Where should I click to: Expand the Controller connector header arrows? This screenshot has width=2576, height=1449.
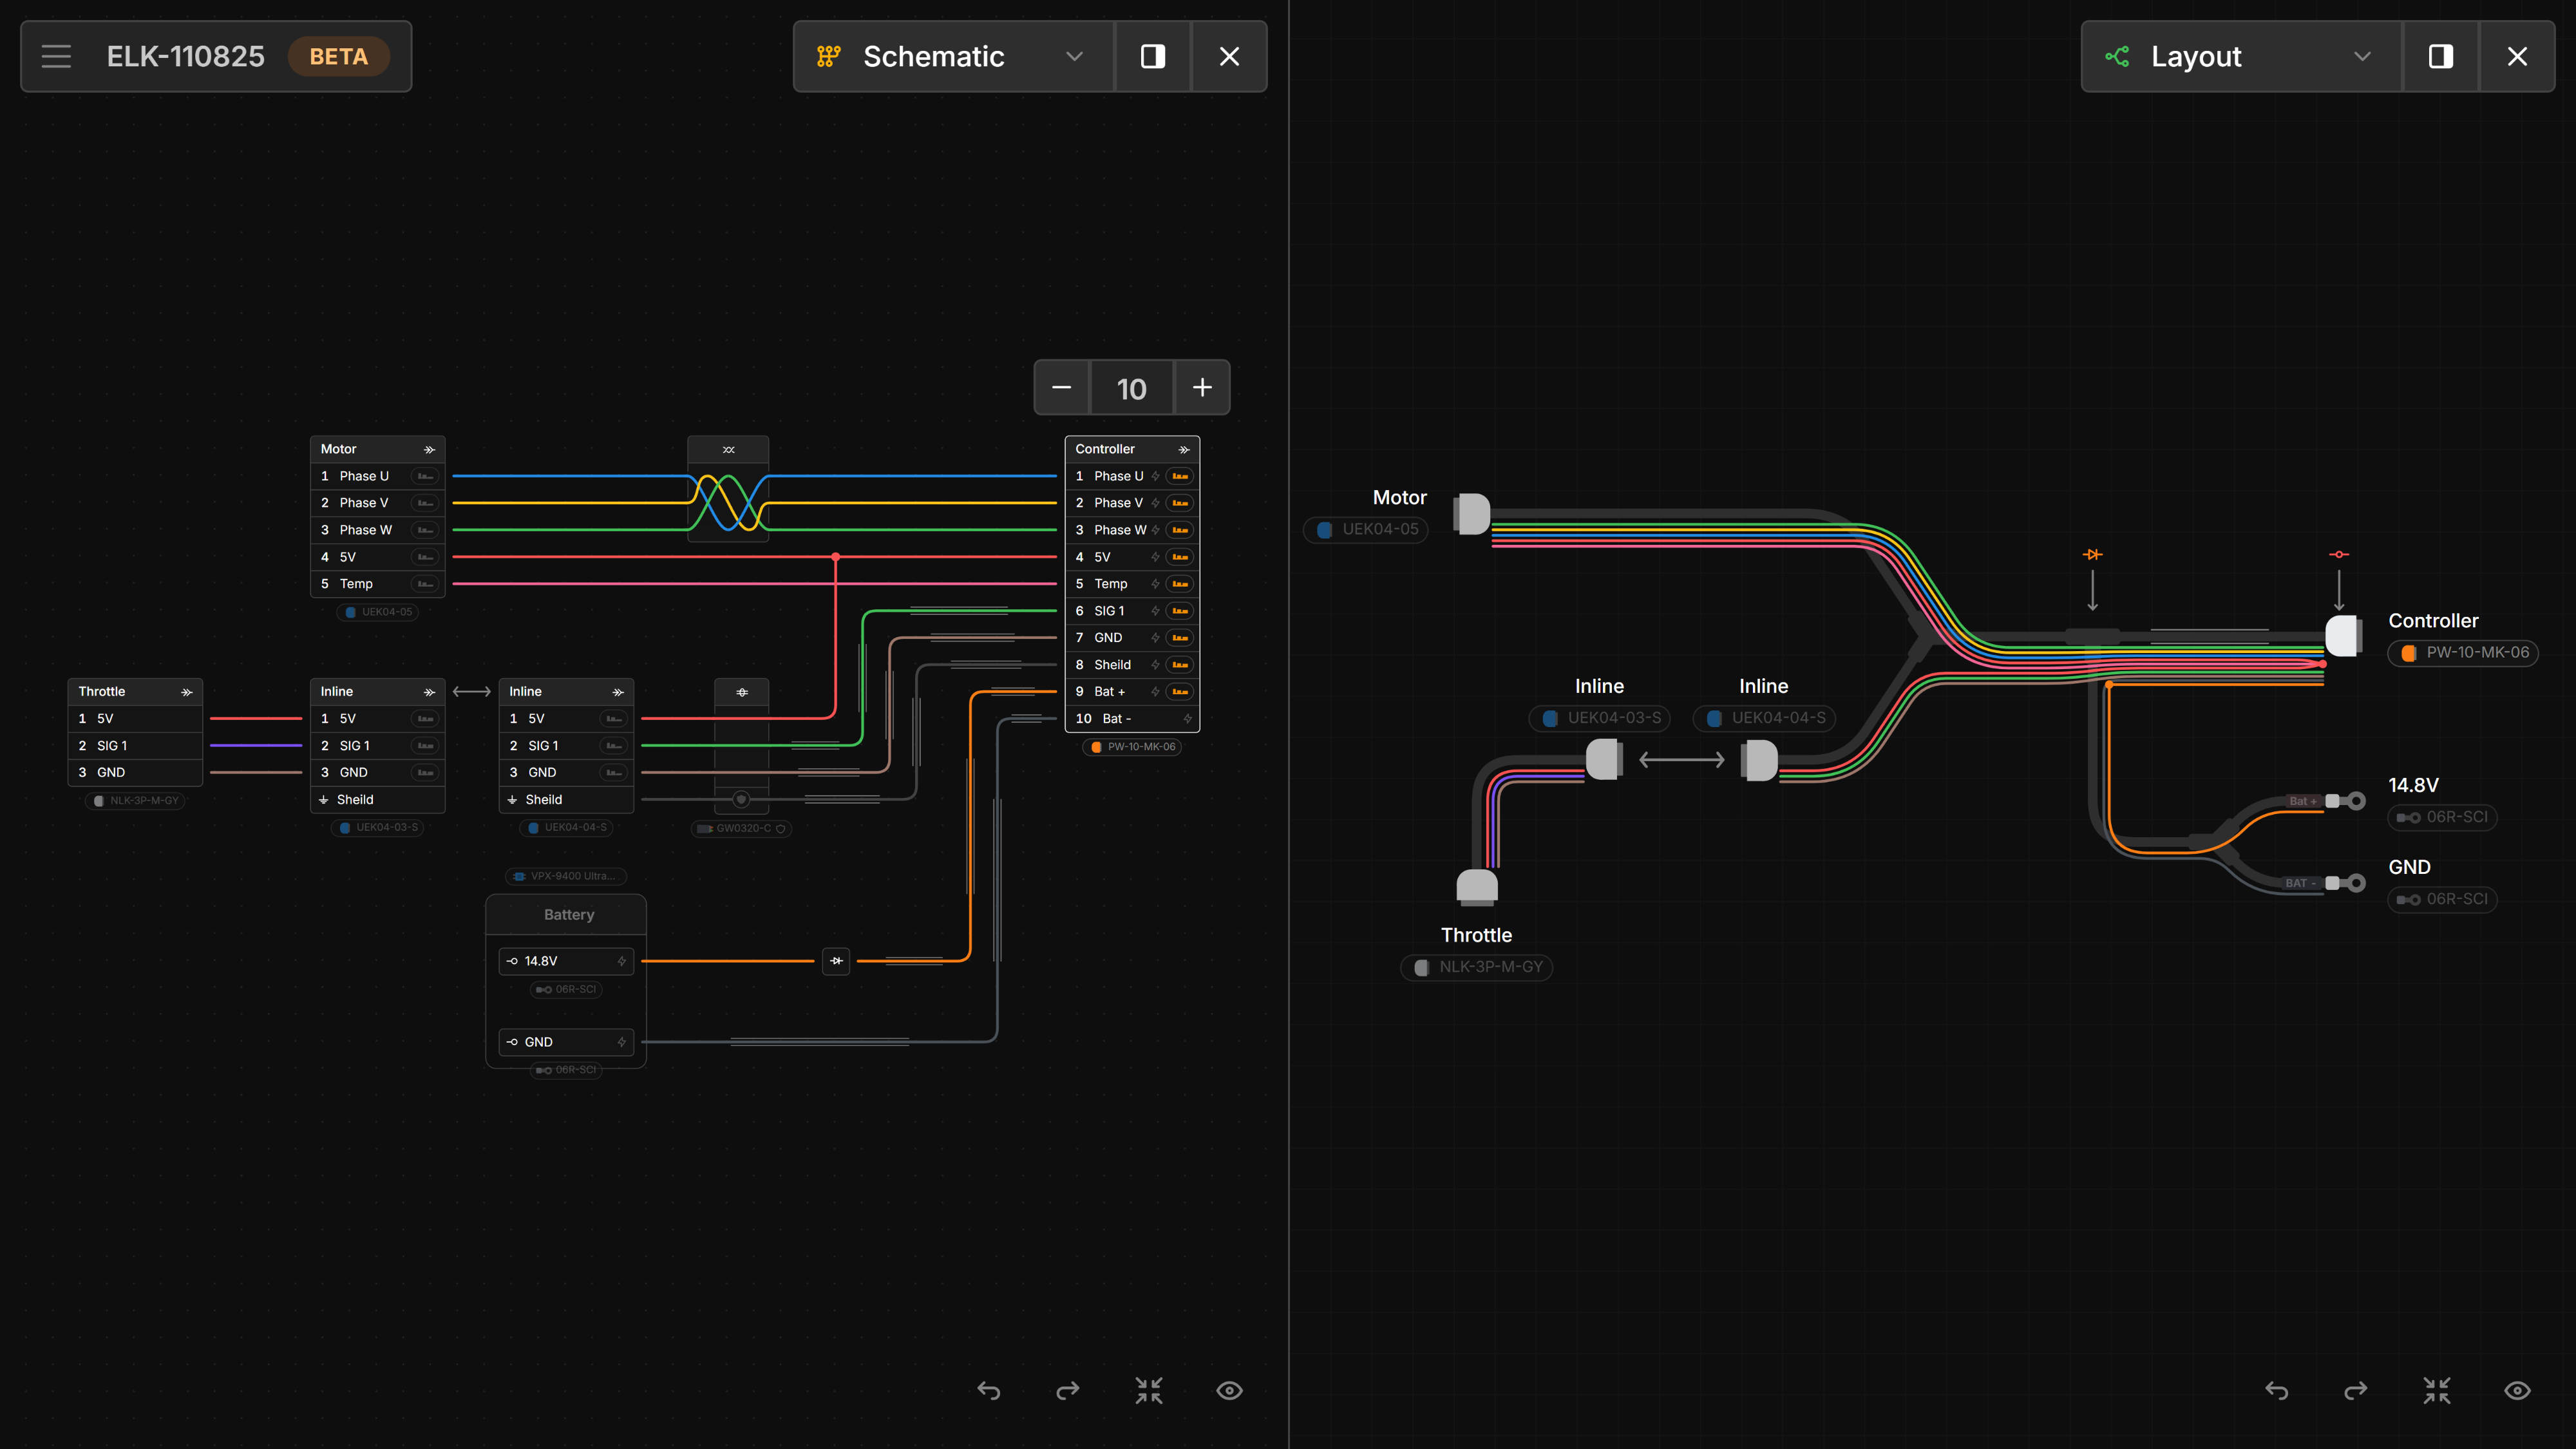pos(1184,450)
